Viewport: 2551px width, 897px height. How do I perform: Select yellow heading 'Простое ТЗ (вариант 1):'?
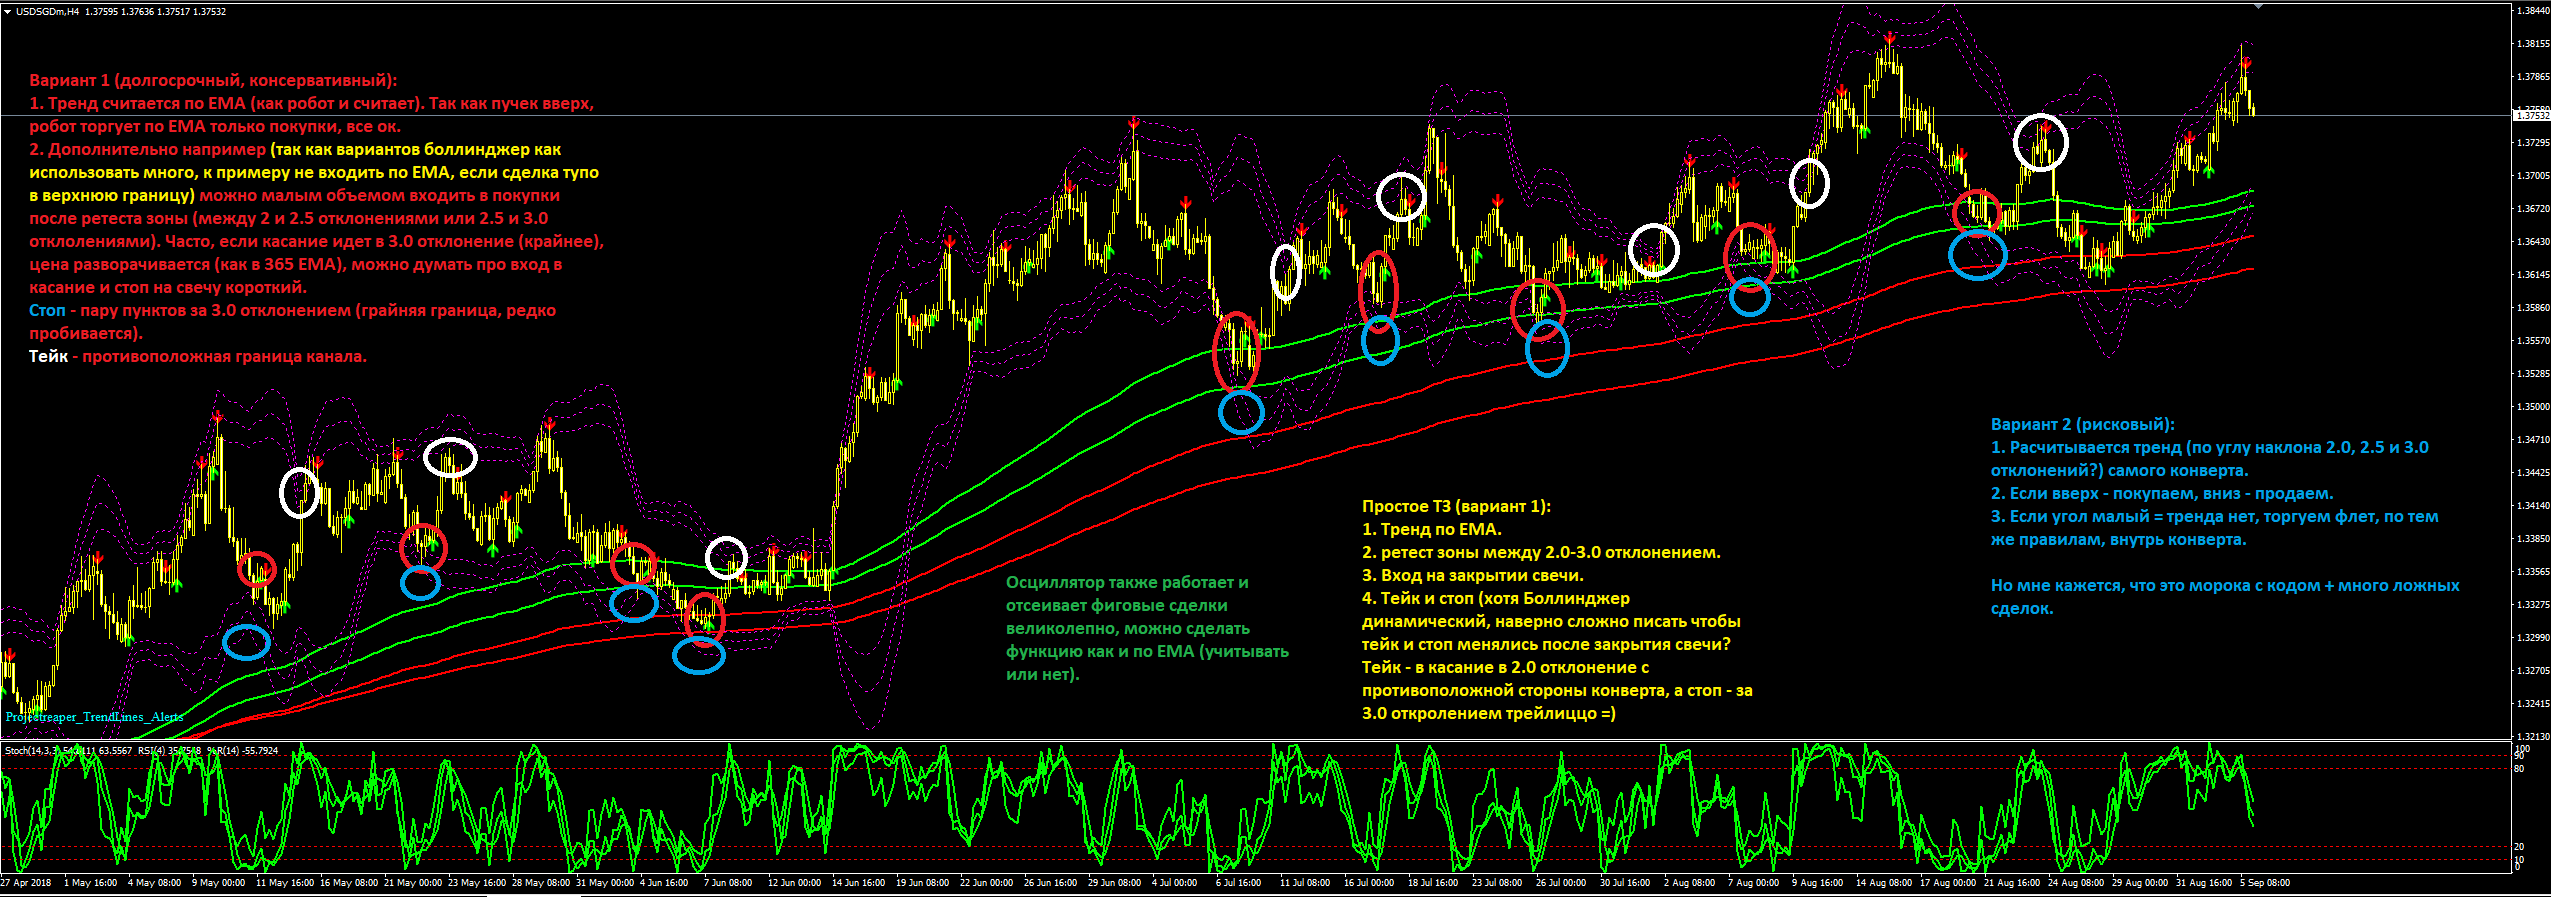click(1456, 507)
